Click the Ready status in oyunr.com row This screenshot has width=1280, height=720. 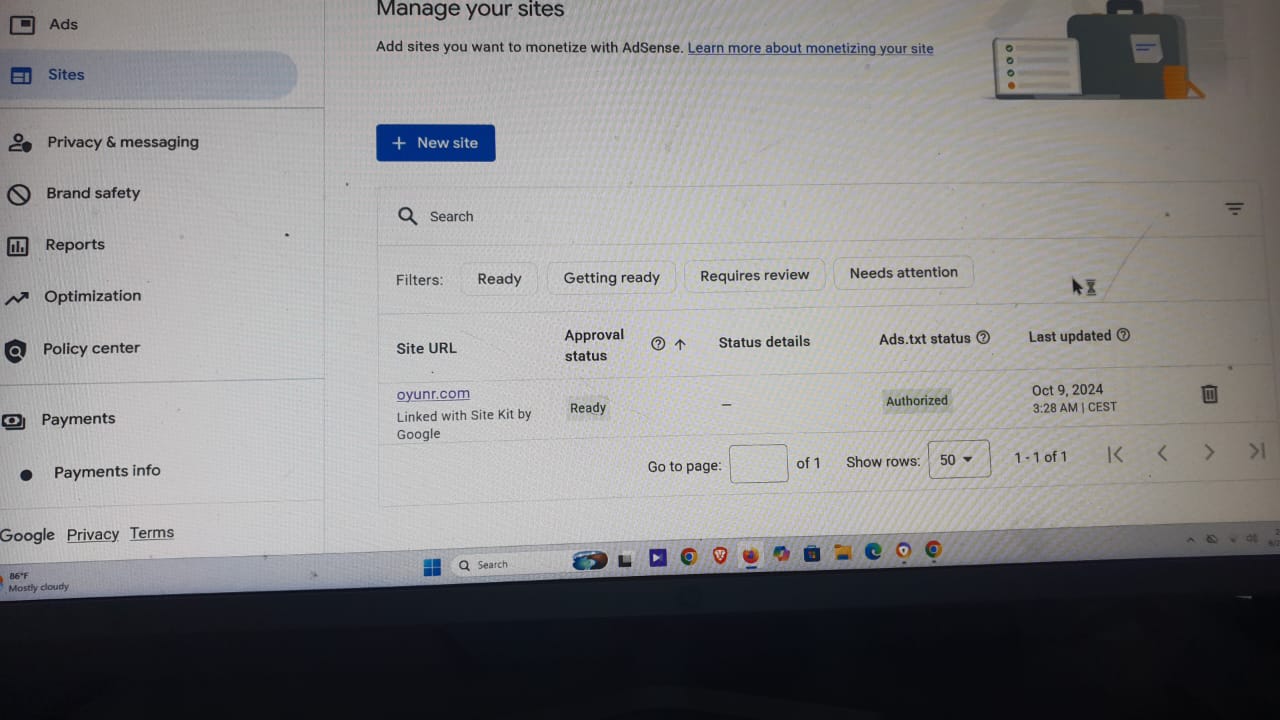point(588,408)
